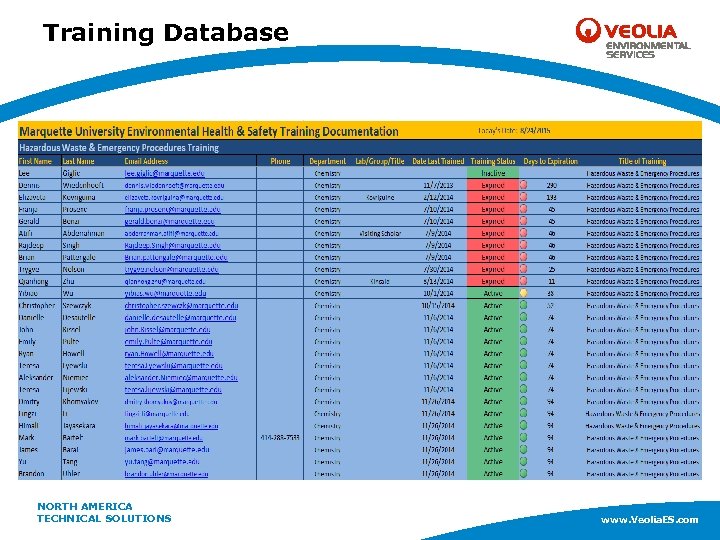Click the green status circle in Yu Tang's row
Viewport: 720px width, 540px height.
(x=523, y=461)
